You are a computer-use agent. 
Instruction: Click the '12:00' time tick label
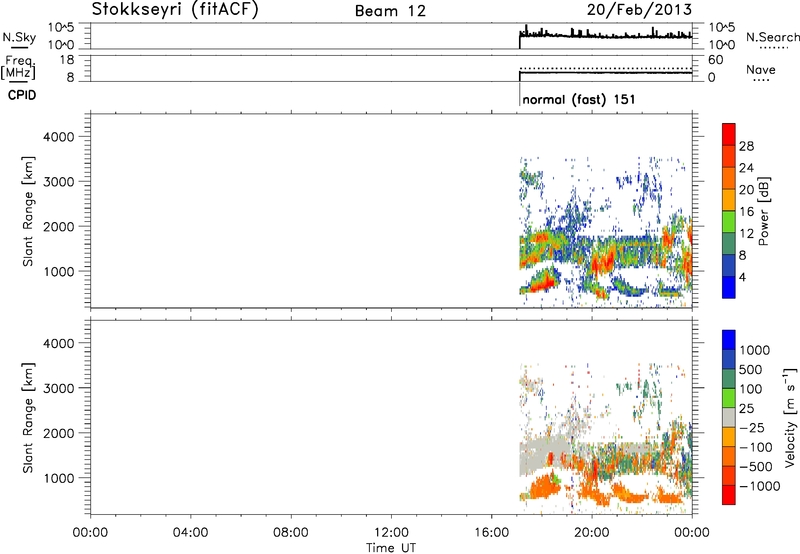pos(391,533)
